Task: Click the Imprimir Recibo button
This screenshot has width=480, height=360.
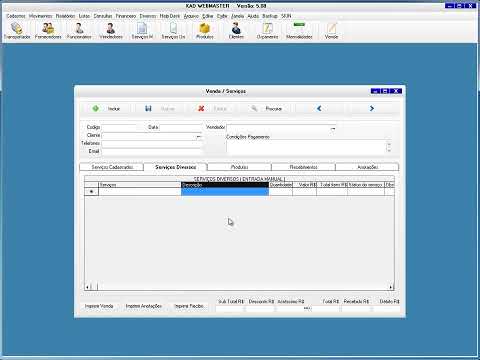Action: click(x=189, y=306)
